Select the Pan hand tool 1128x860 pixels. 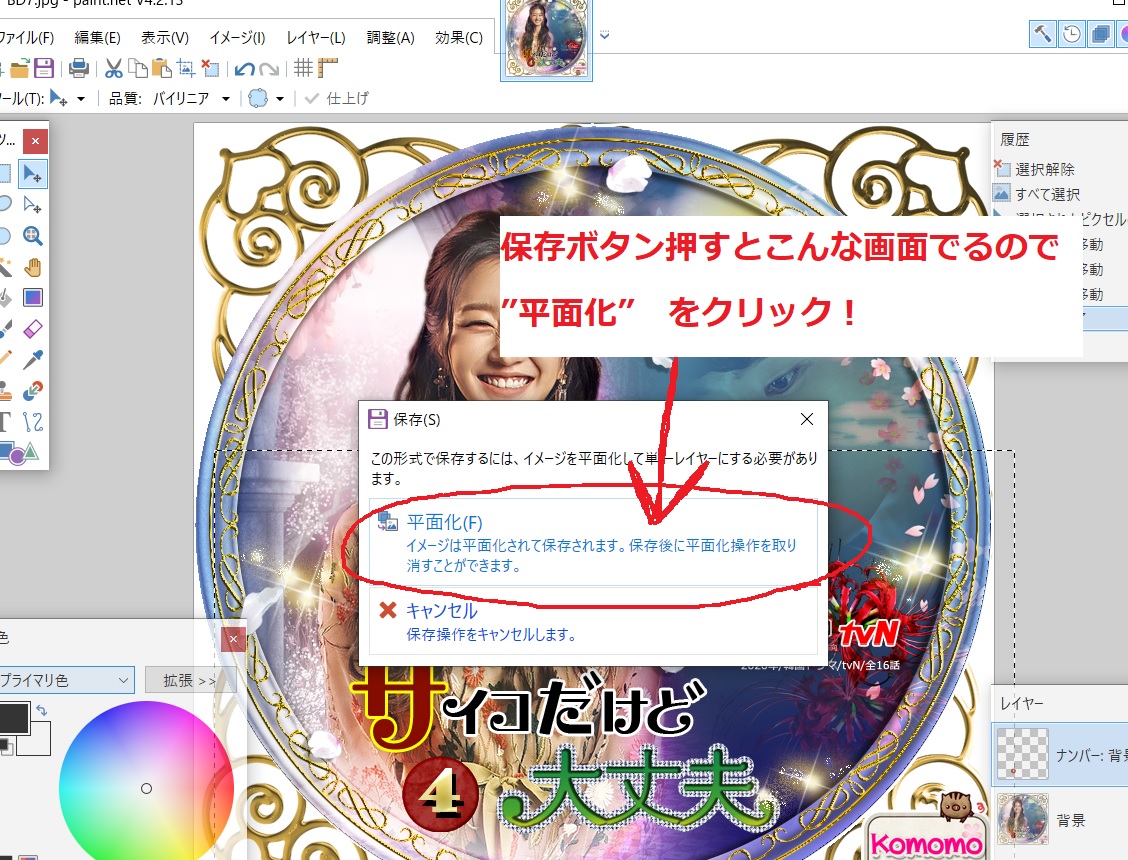[32, 268]
